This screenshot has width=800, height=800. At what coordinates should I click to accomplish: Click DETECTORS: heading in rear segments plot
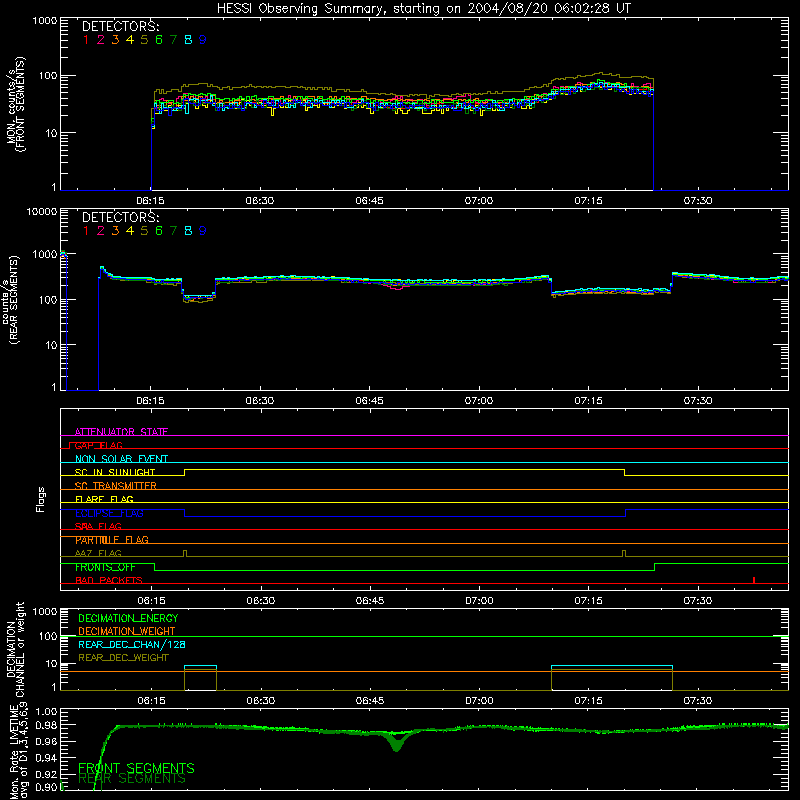pos(120,217)
